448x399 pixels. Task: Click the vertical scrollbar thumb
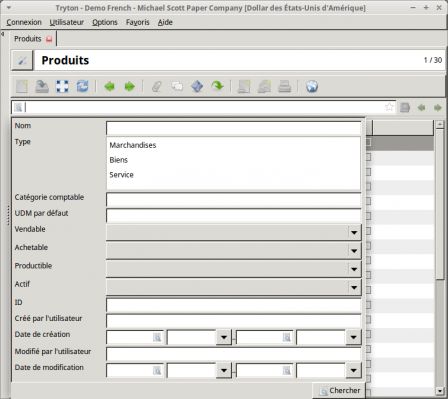pyautogui.click(x=440, y=204)
